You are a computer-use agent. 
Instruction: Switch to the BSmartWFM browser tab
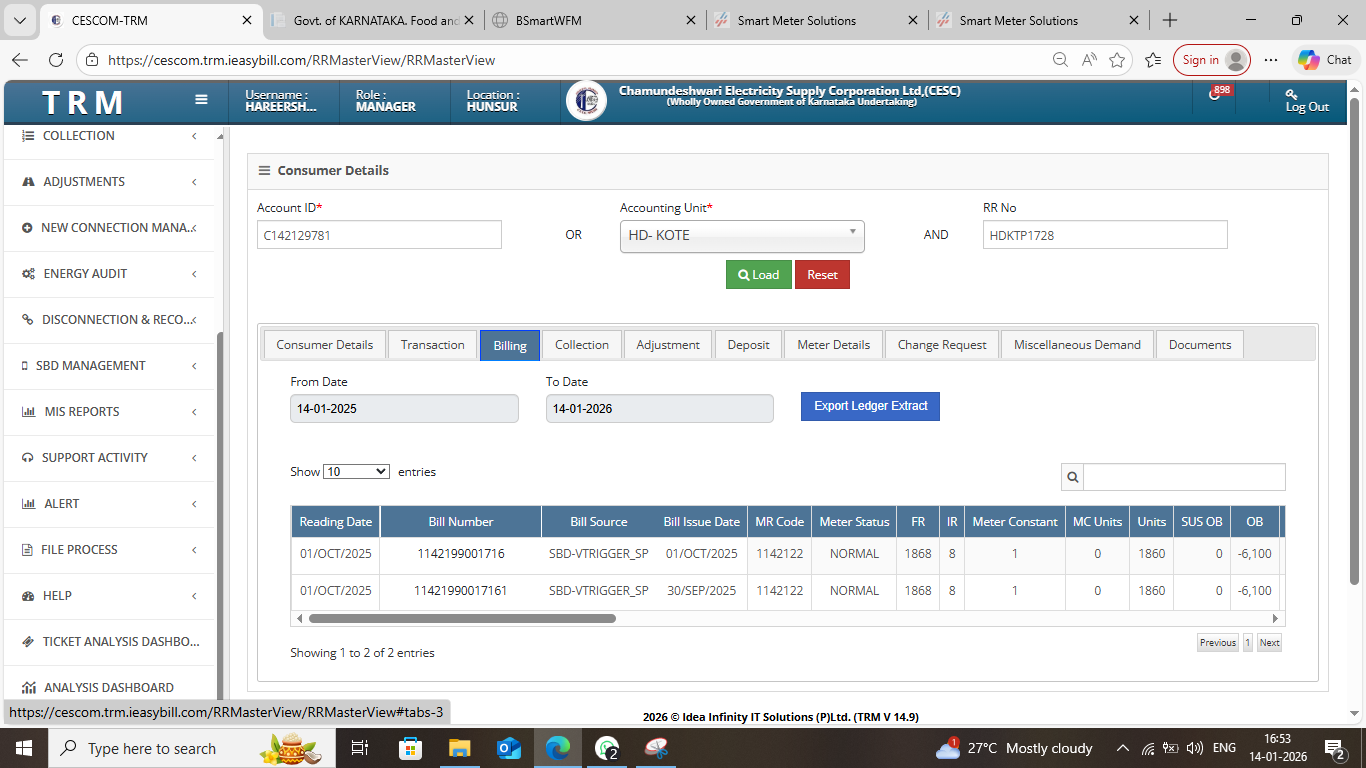tap(594, 20)
